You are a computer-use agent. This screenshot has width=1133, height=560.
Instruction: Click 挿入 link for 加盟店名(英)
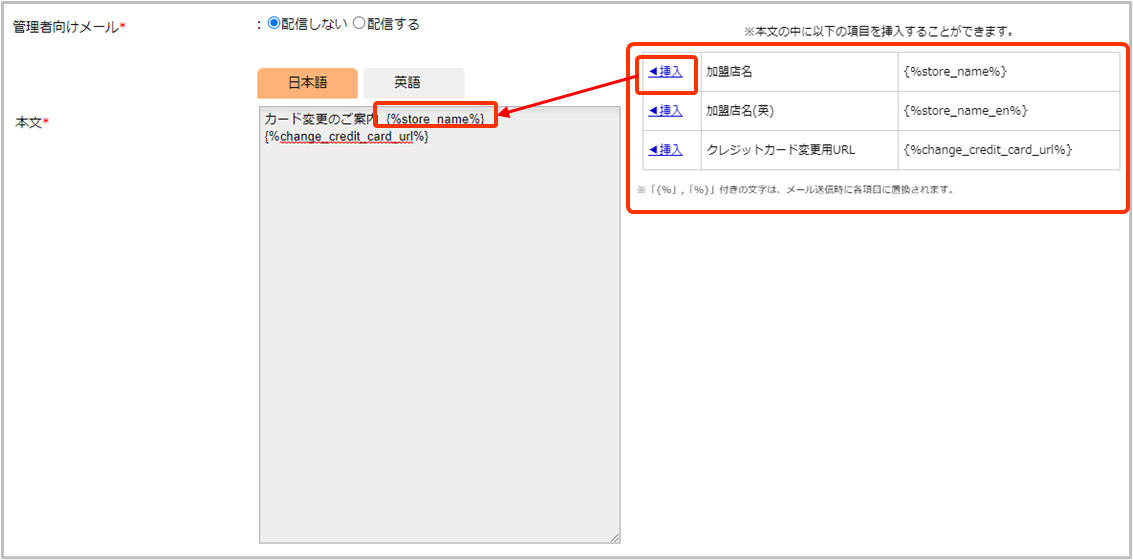(x=666, y=110)
